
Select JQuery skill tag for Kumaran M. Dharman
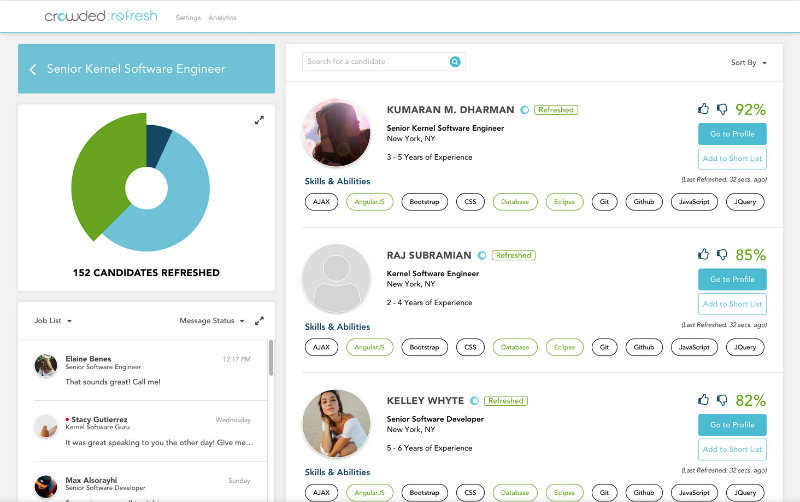745,202
